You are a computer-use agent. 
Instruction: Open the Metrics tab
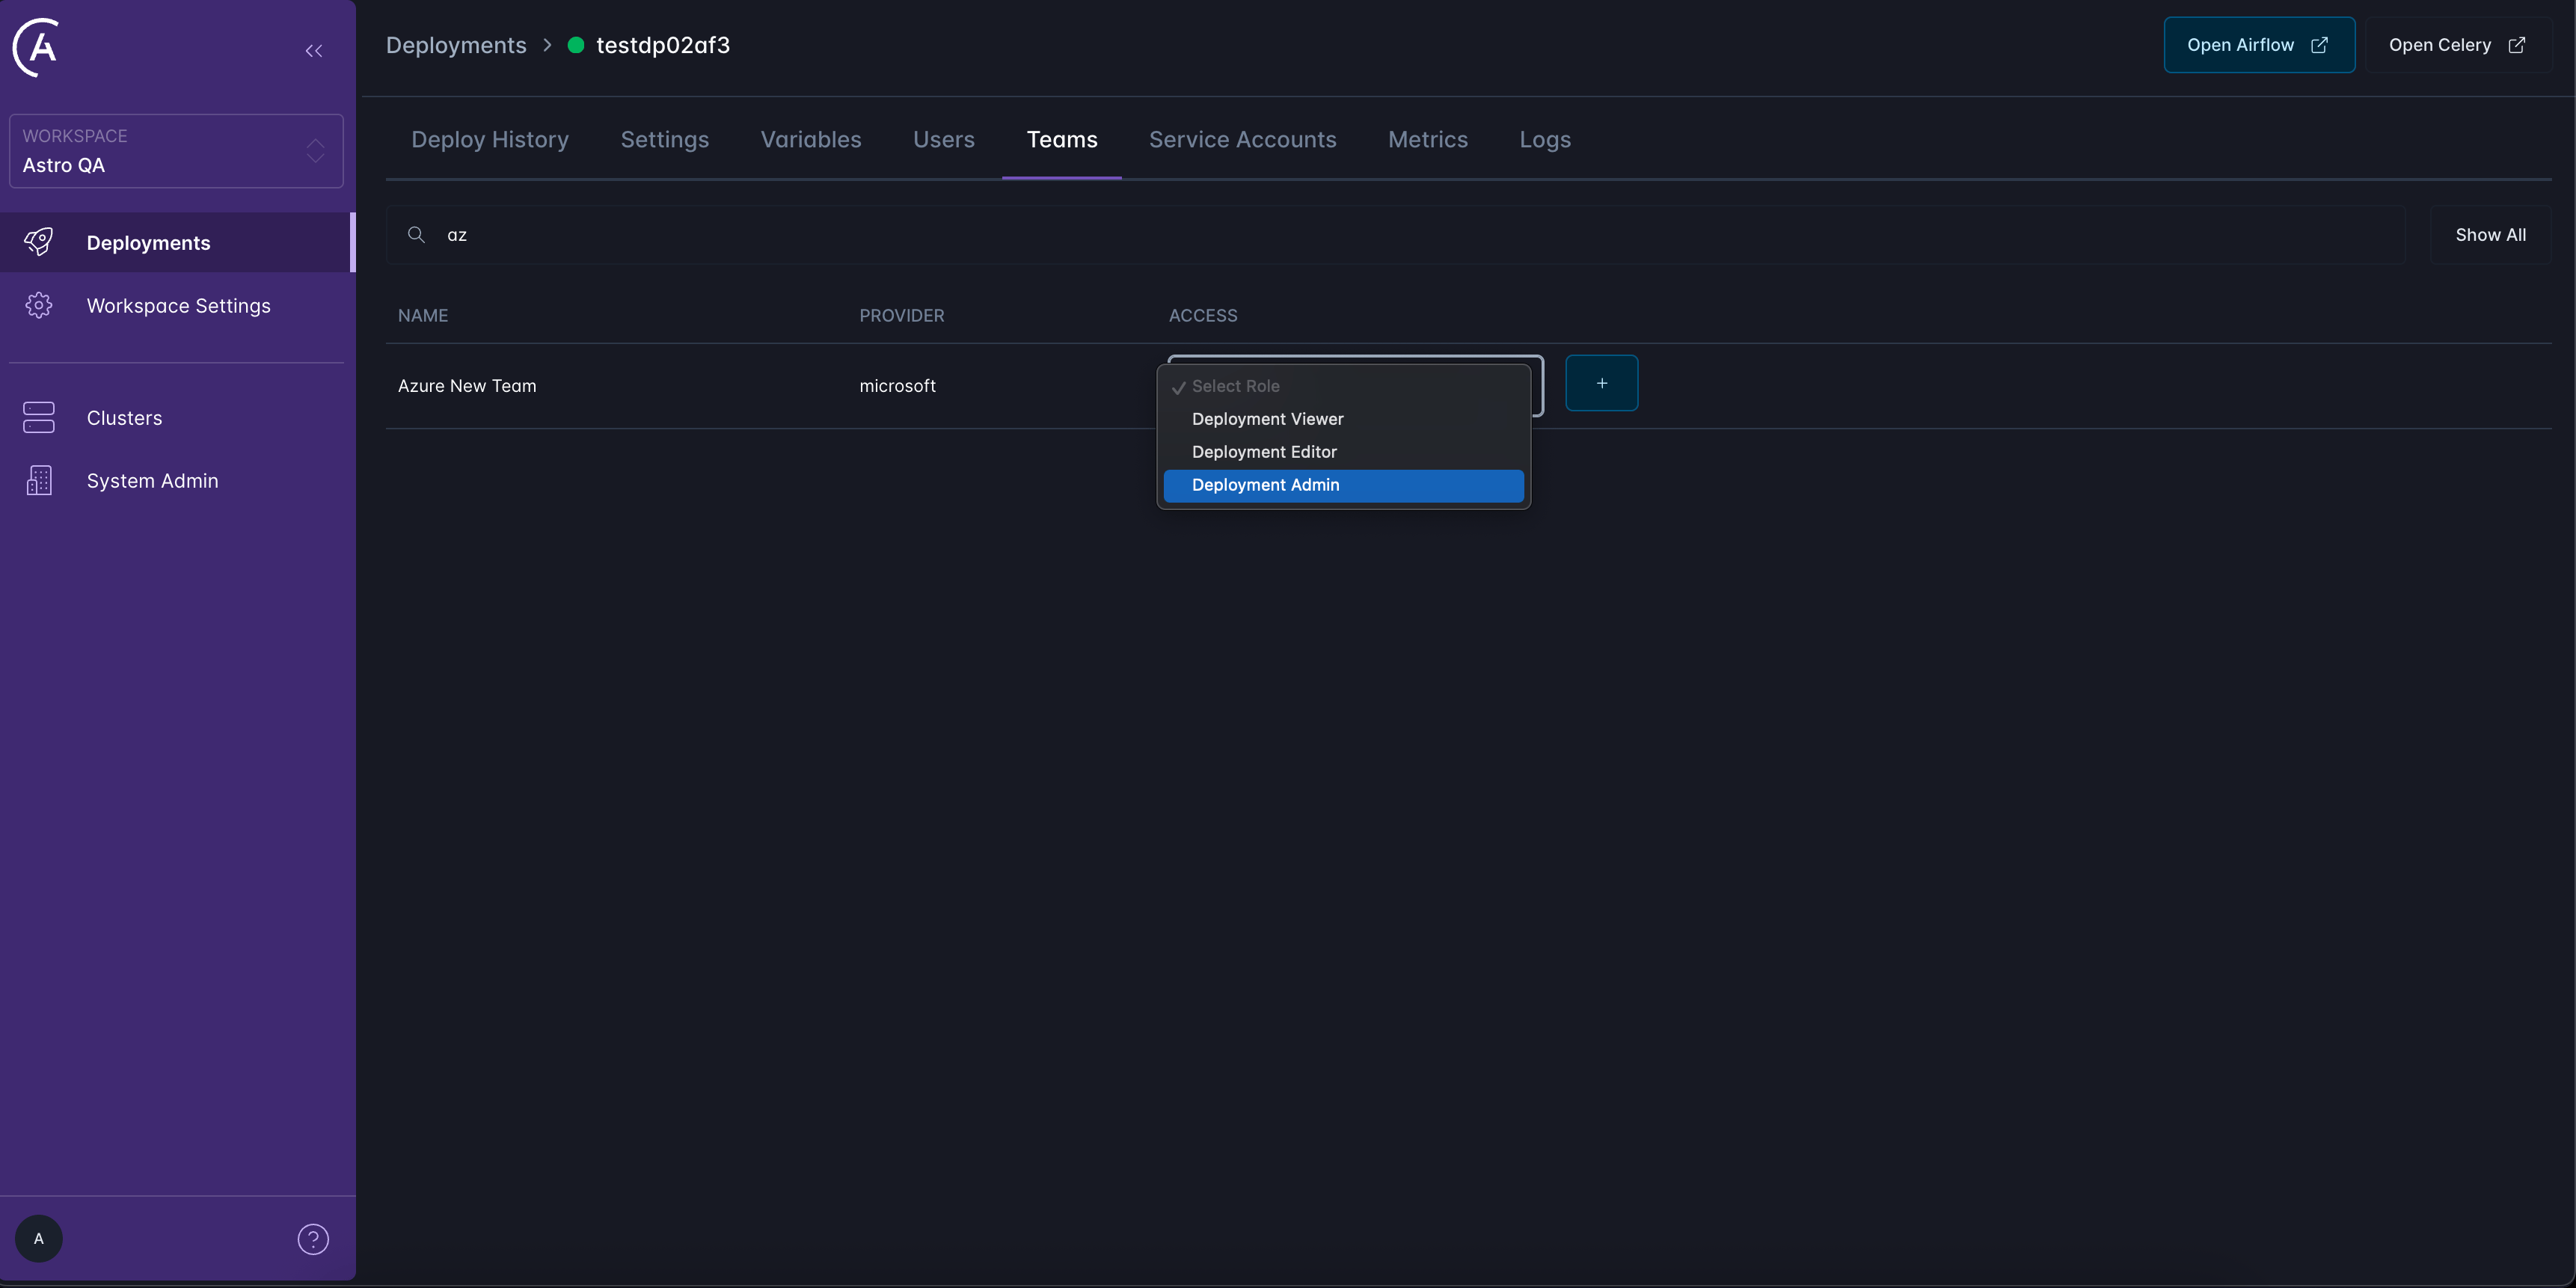(1428, 140)
